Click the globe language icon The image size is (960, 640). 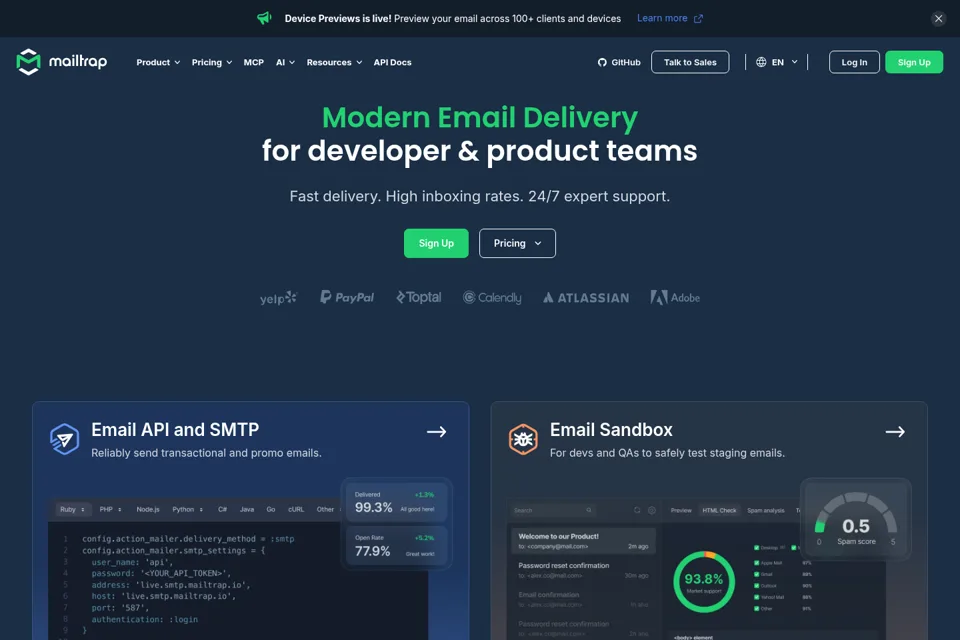pos(761,62)
